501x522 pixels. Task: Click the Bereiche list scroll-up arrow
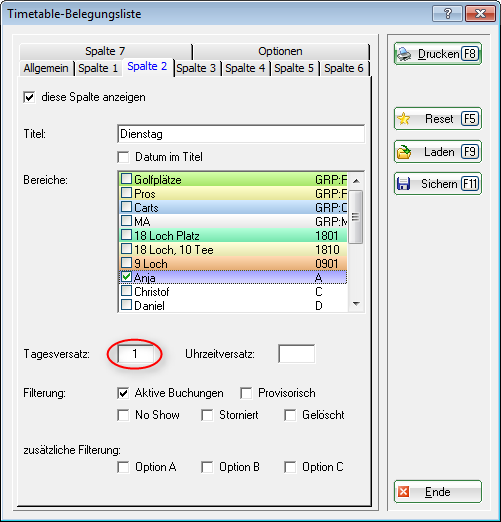coord(356,181)
